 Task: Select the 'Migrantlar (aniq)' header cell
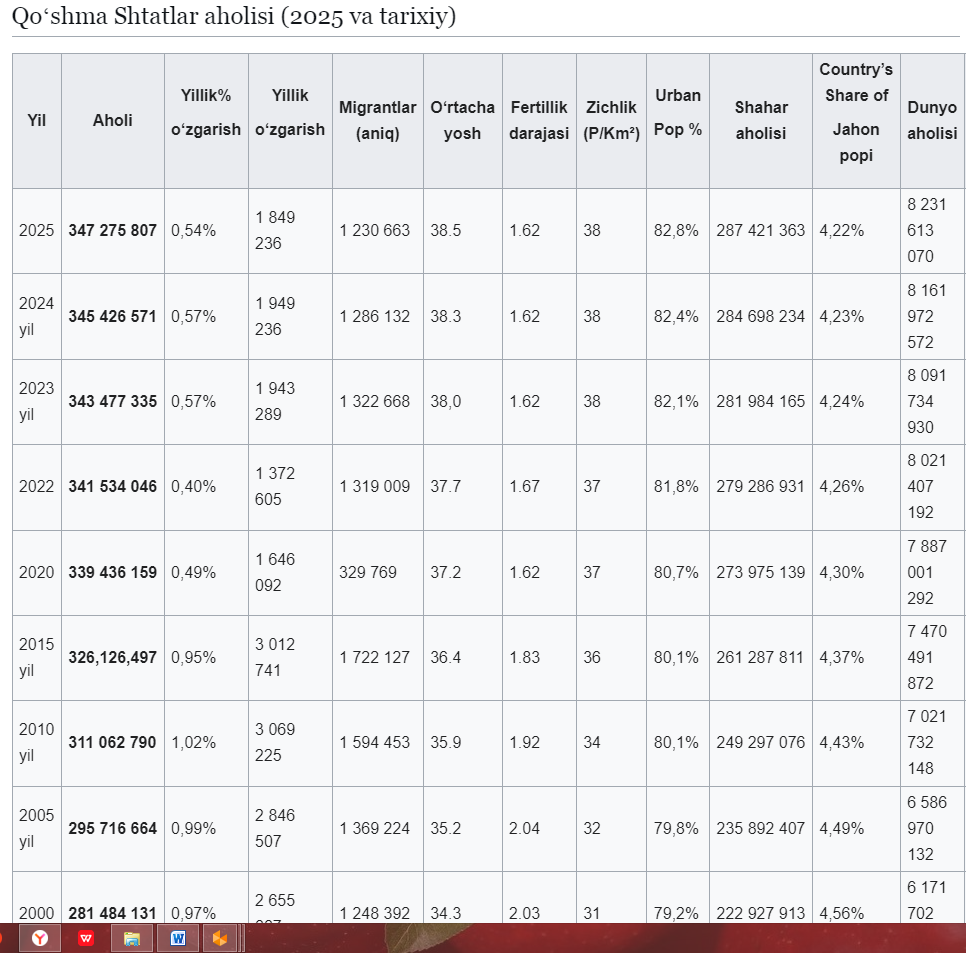click(x=378, y=121)
